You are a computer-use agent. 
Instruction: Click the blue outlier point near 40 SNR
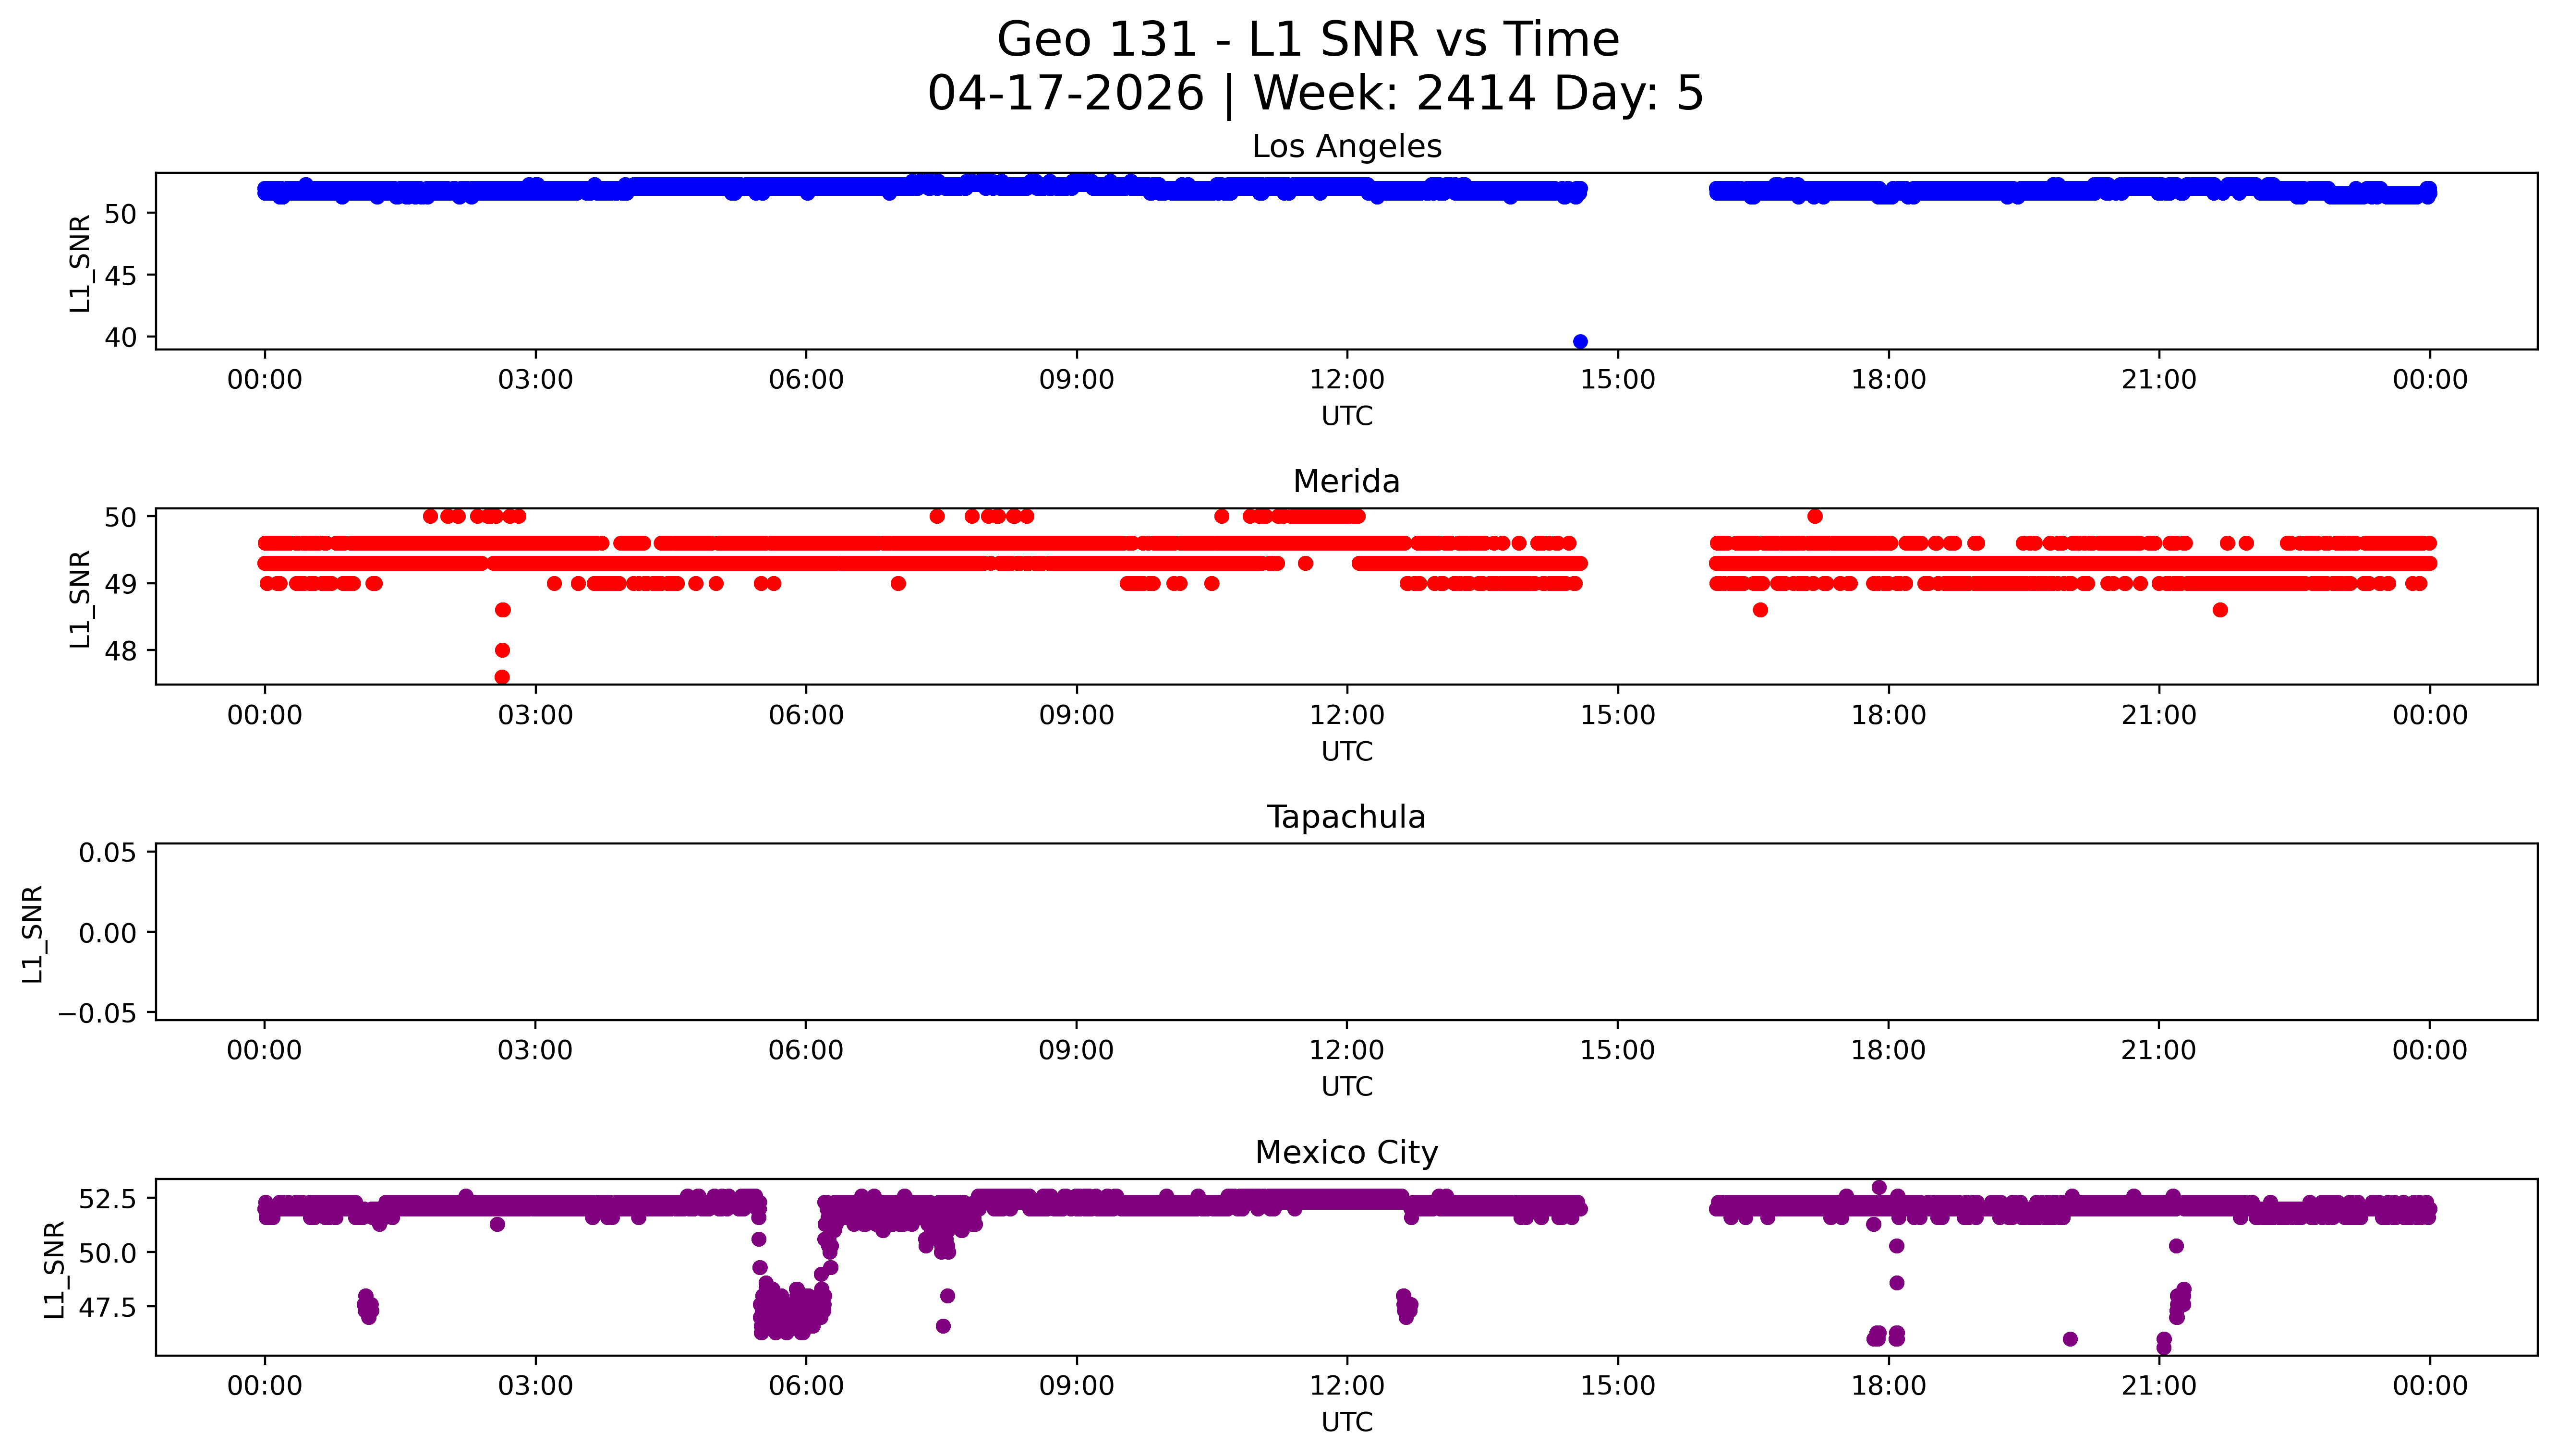(x=1580, y=342)
